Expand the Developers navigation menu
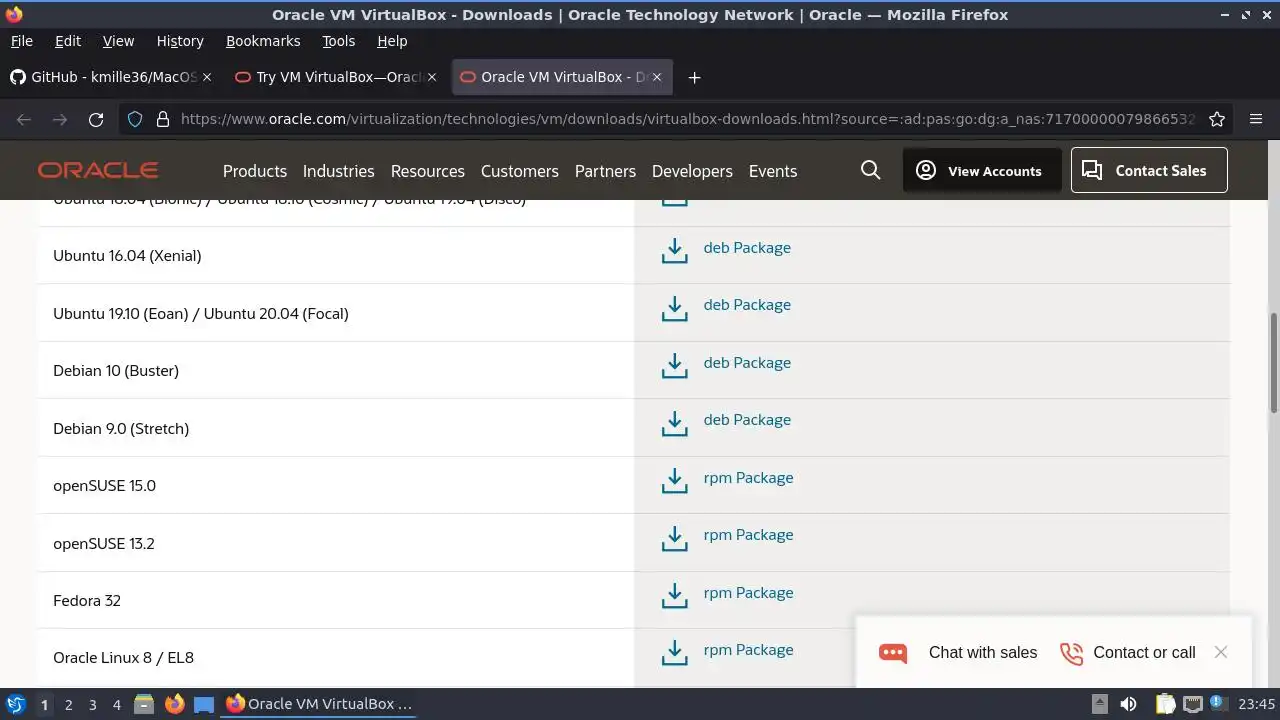 coord(692,171)
